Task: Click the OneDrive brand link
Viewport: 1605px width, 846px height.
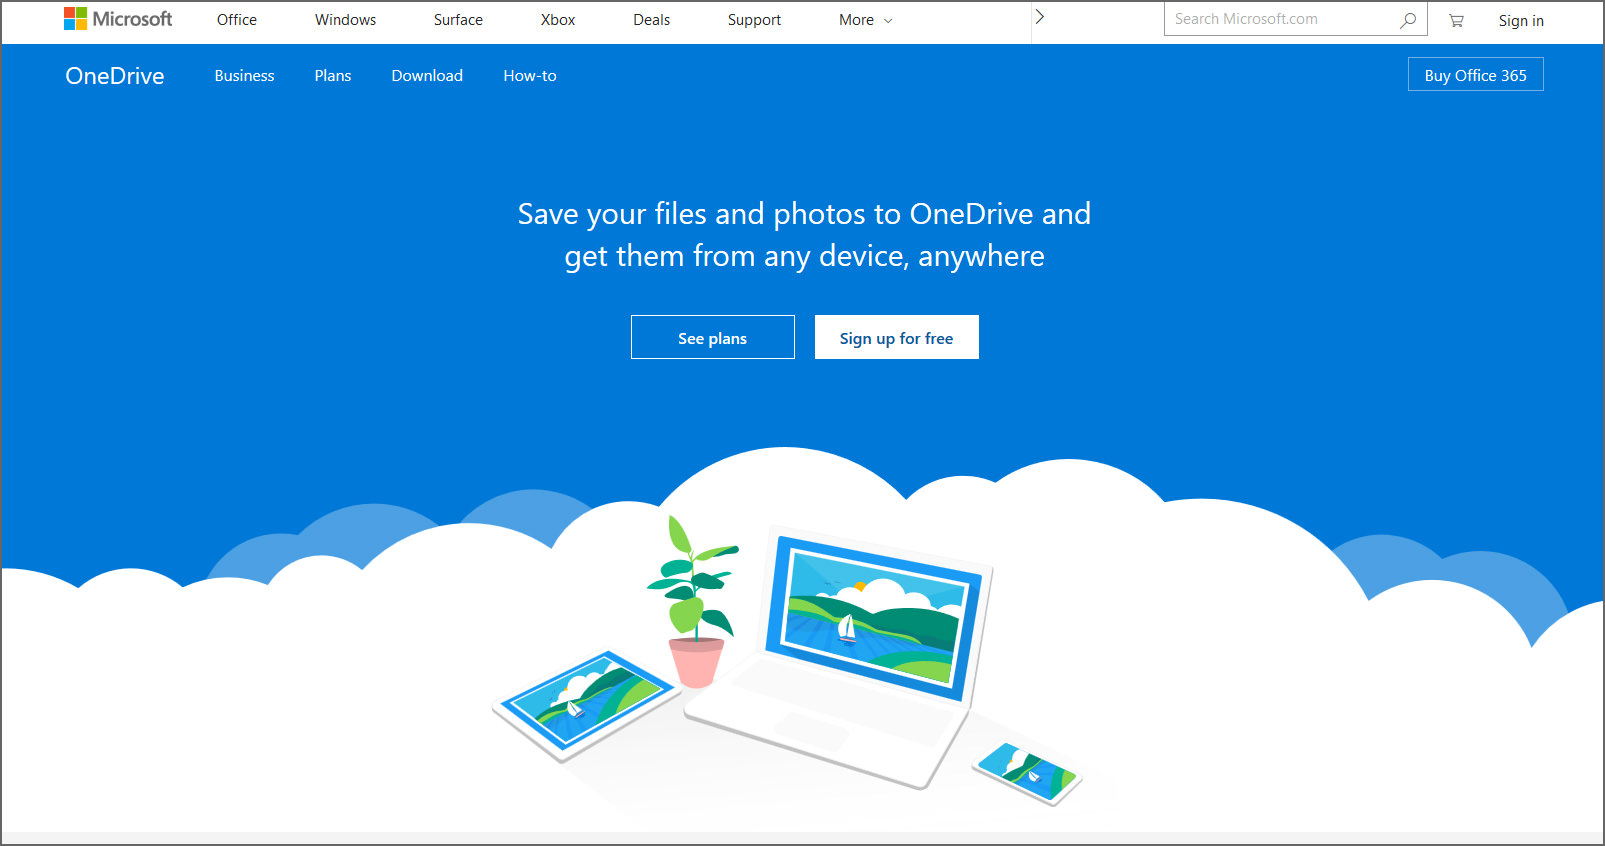Action: (115, 76)
